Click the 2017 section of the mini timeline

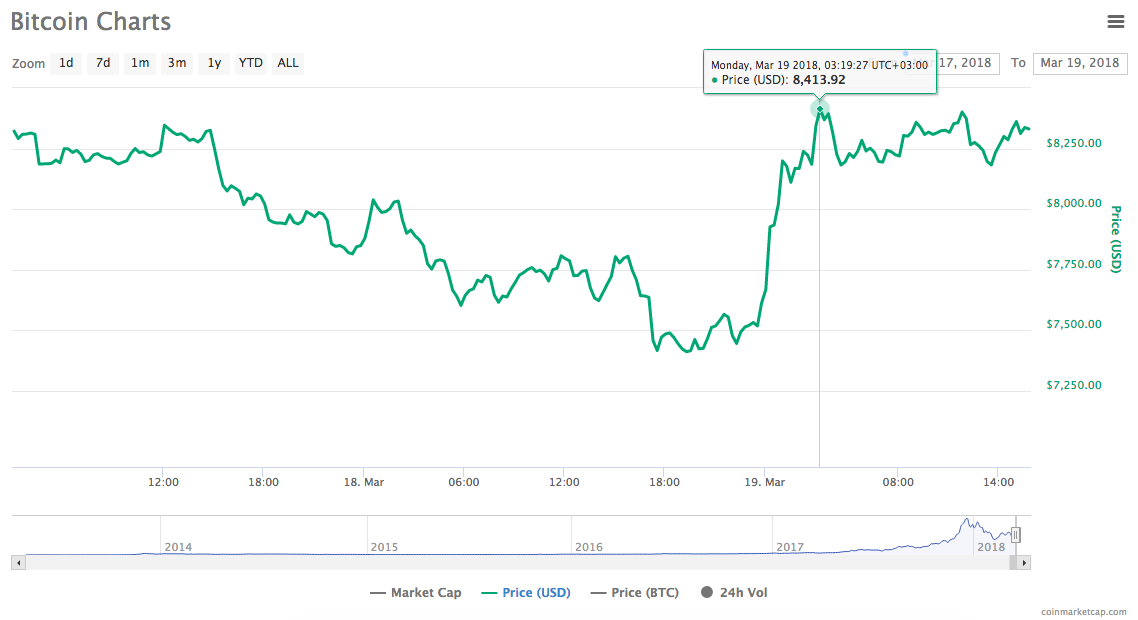tap(790, 547)
